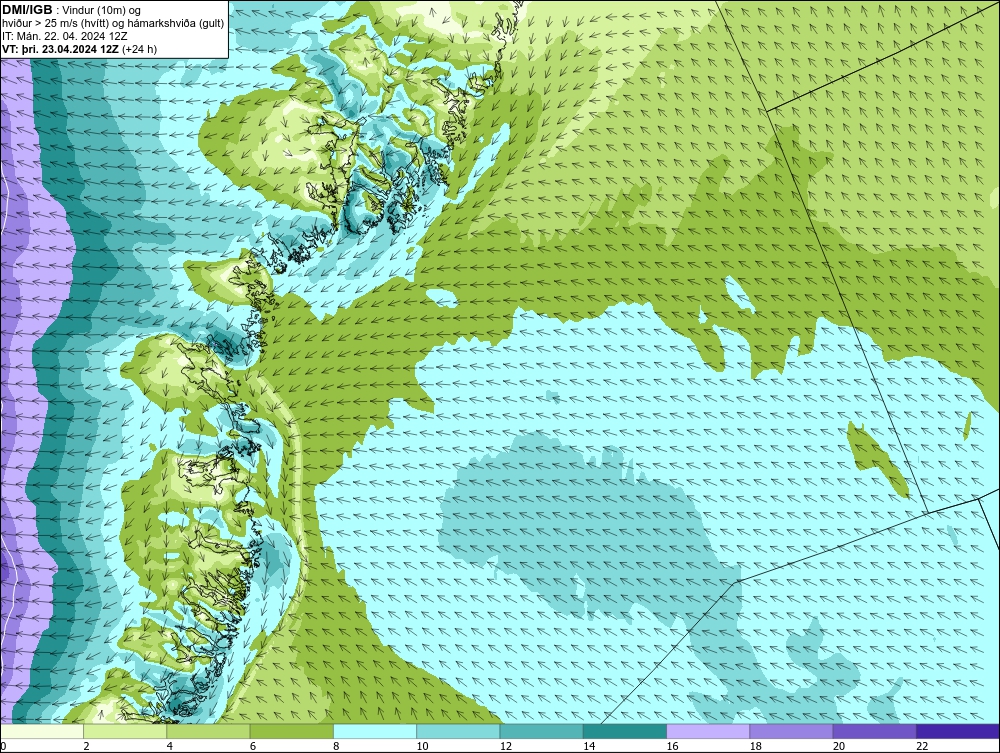1000x753 pixels.
Task: Click the 10–12 m/s legend color swatch
Action: point(458,731)
